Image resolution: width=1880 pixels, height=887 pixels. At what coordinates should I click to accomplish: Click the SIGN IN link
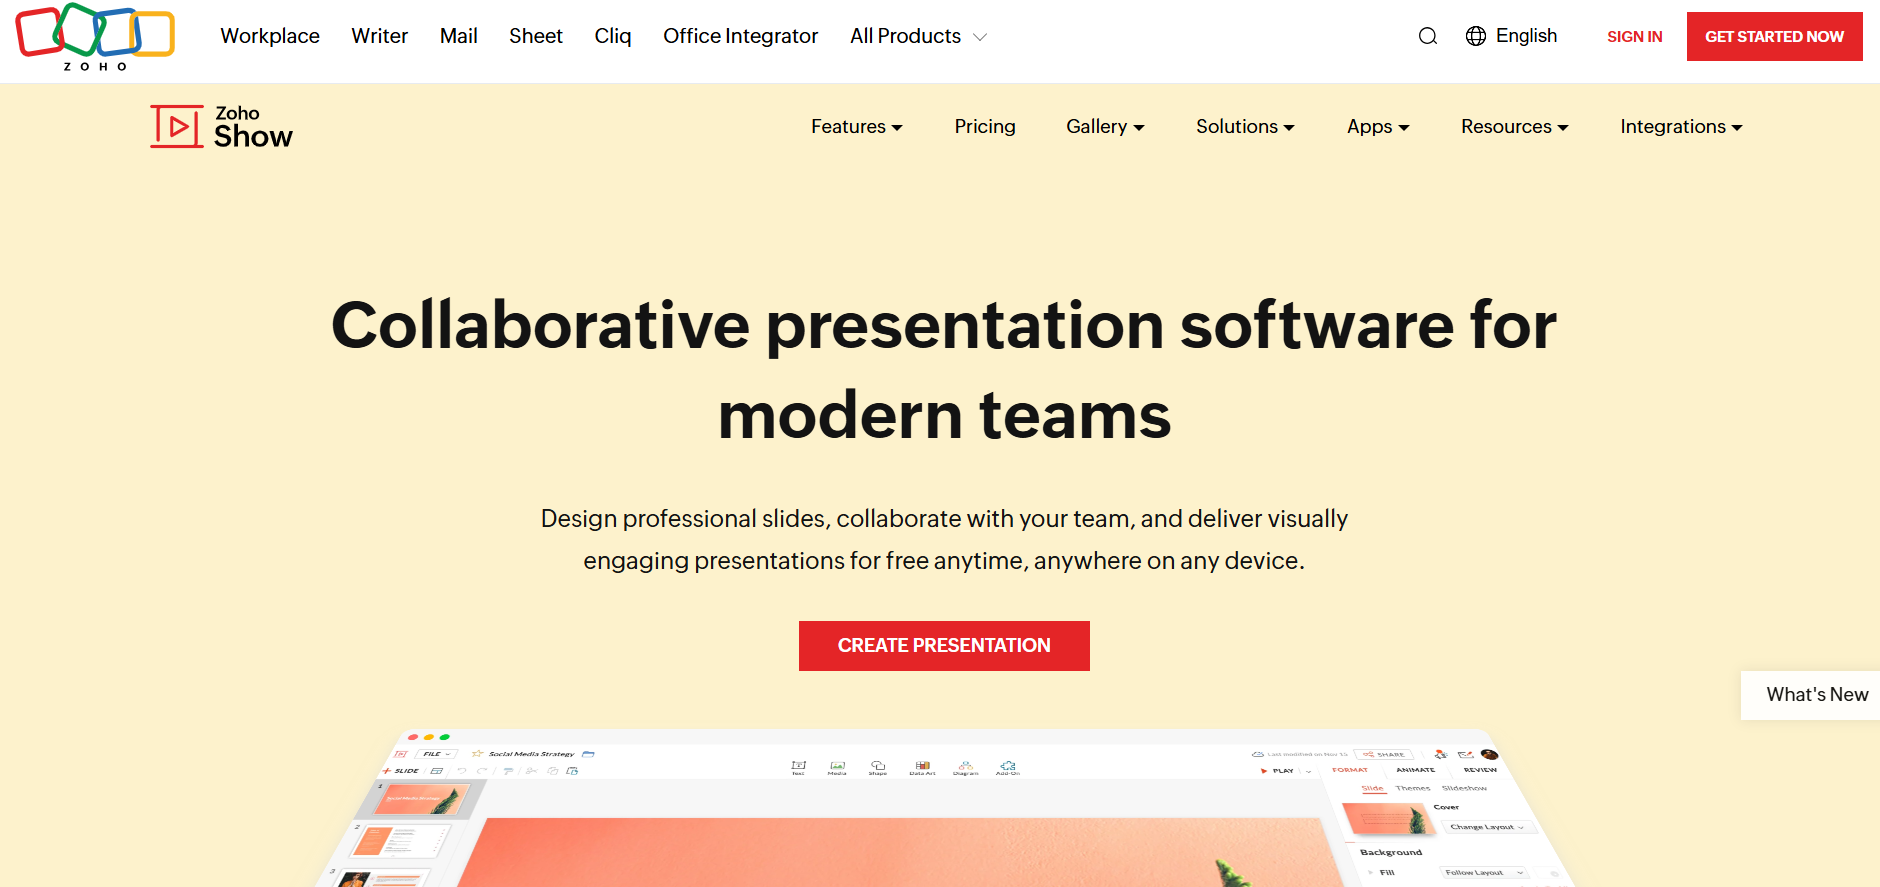pos(1635,37)
